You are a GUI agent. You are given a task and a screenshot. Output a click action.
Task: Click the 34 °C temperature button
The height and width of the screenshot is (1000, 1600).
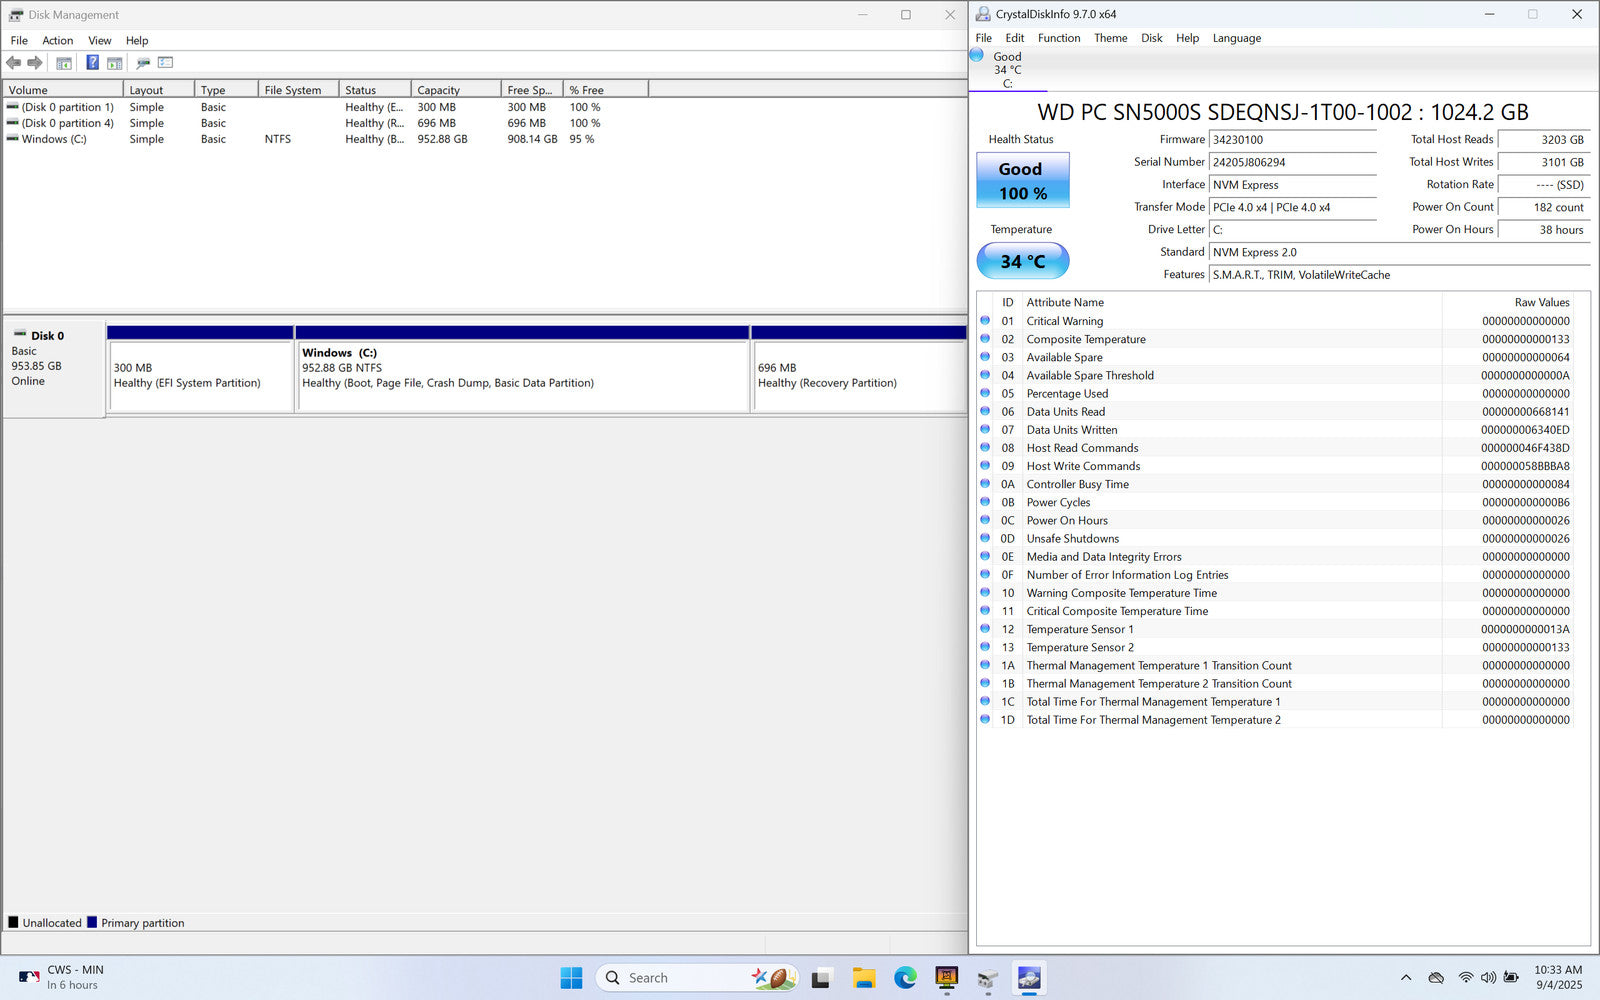pos(1022,261)
